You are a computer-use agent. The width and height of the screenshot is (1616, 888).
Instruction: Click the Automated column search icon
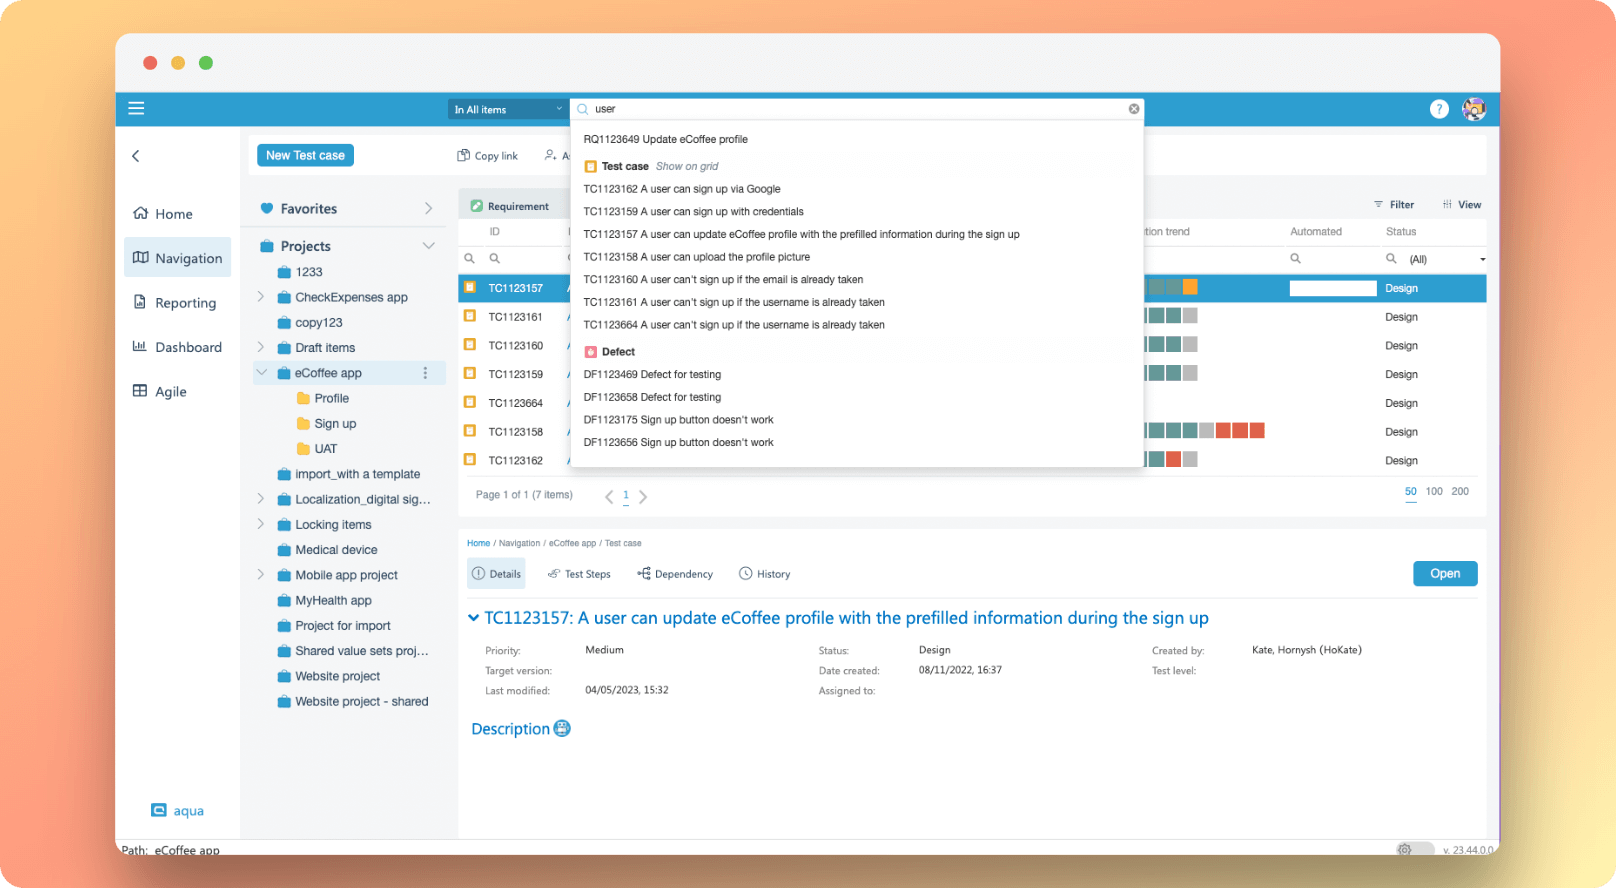click(x=1295, y=259)
